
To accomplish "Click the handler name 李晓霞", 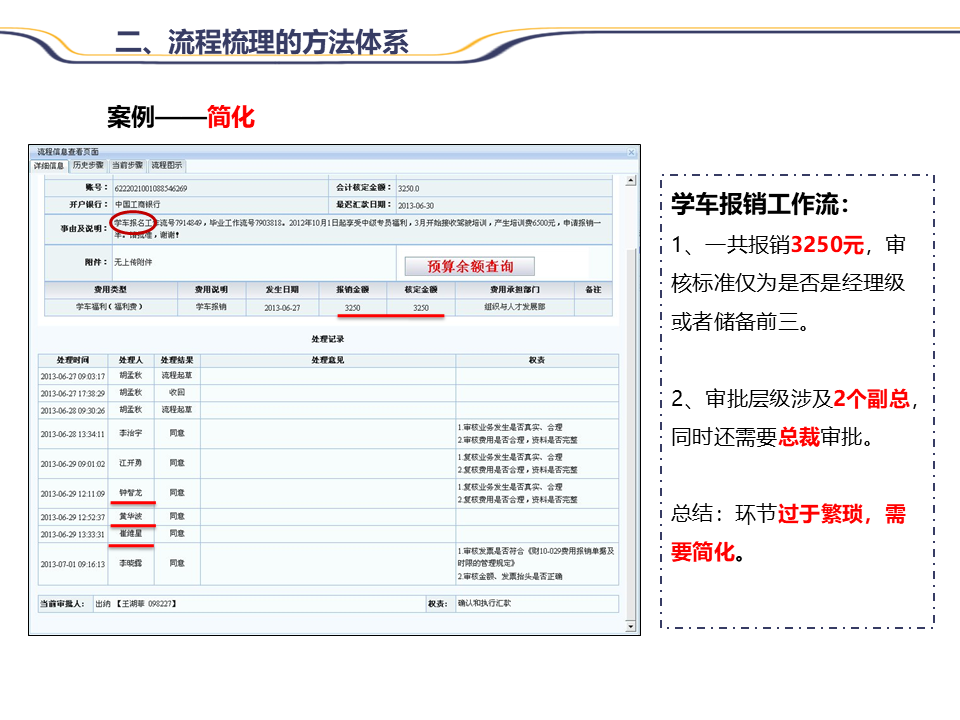I will 130,563.
